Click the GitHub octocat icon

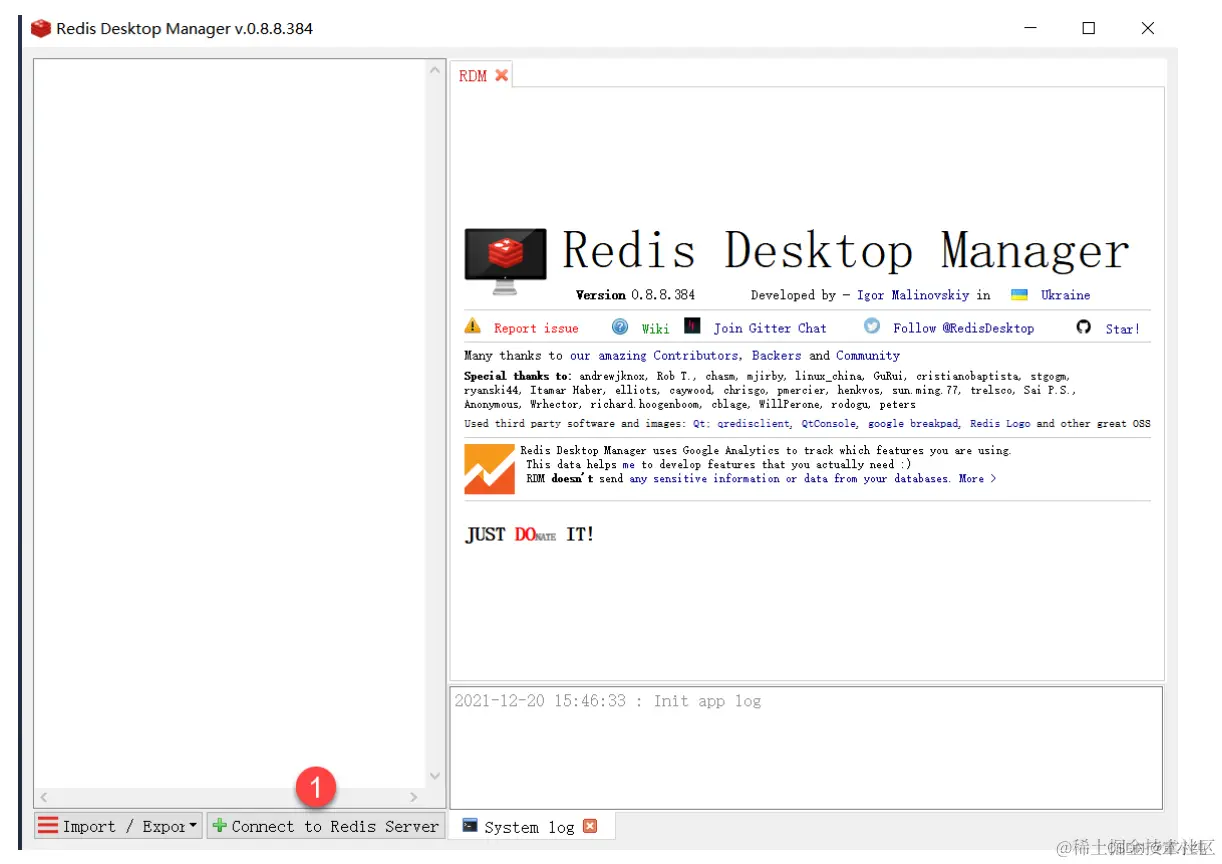click(1083, 326)
